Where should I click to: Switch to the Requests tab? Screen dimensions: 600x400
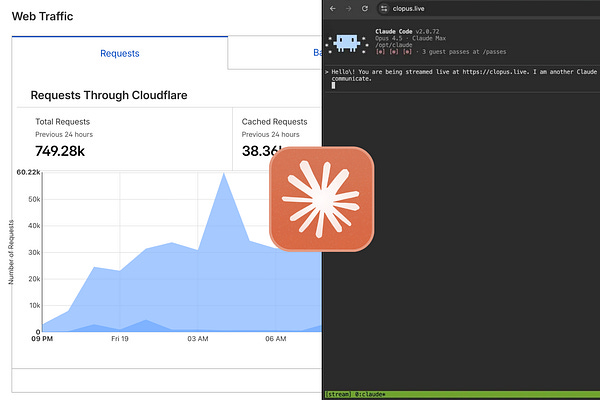point(120,53)
